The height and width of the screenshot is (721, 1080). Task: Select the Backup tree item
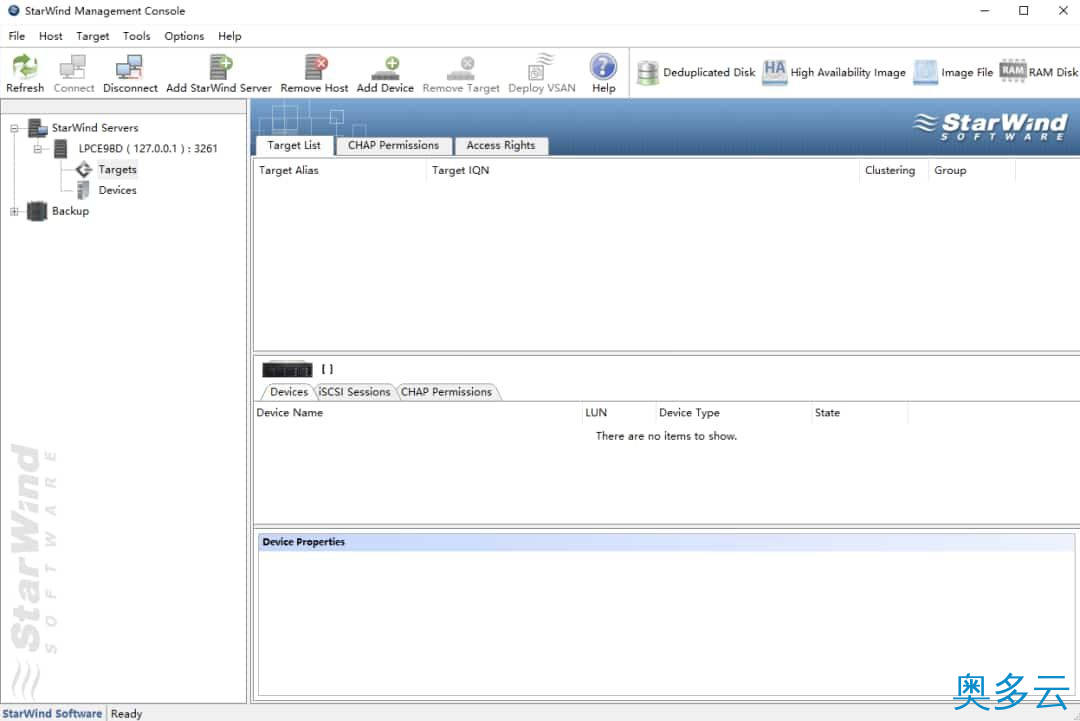click(x=70, y=211)
